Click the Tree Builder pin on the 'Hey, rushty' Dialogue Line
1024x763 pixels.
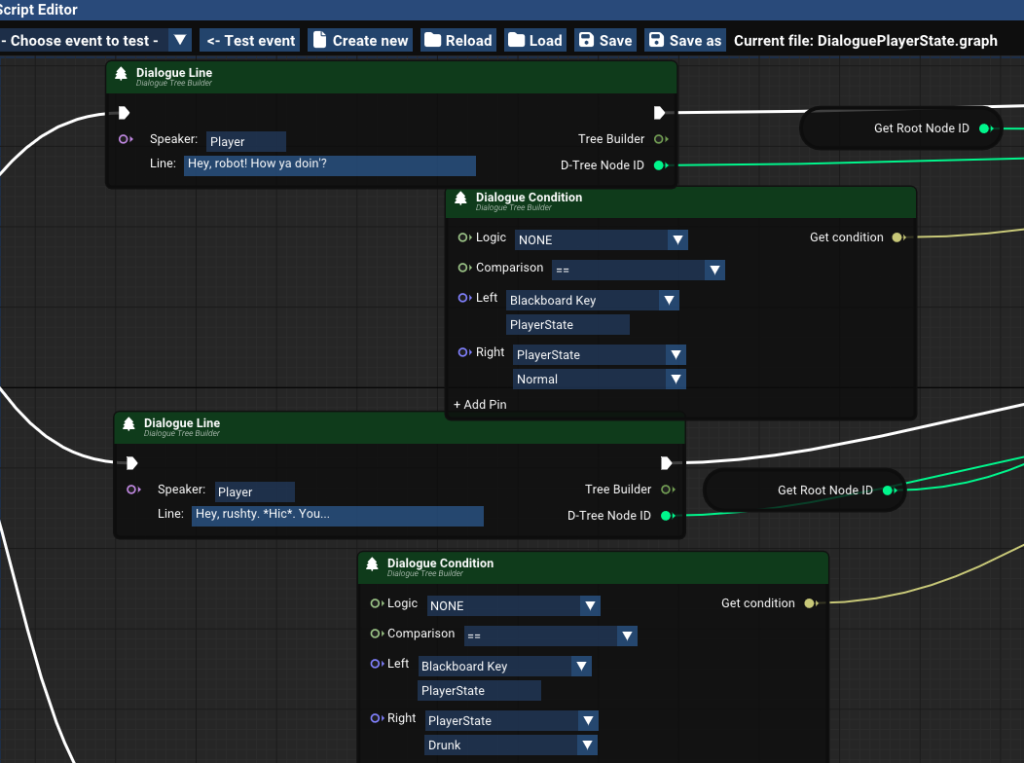point(666,490)
